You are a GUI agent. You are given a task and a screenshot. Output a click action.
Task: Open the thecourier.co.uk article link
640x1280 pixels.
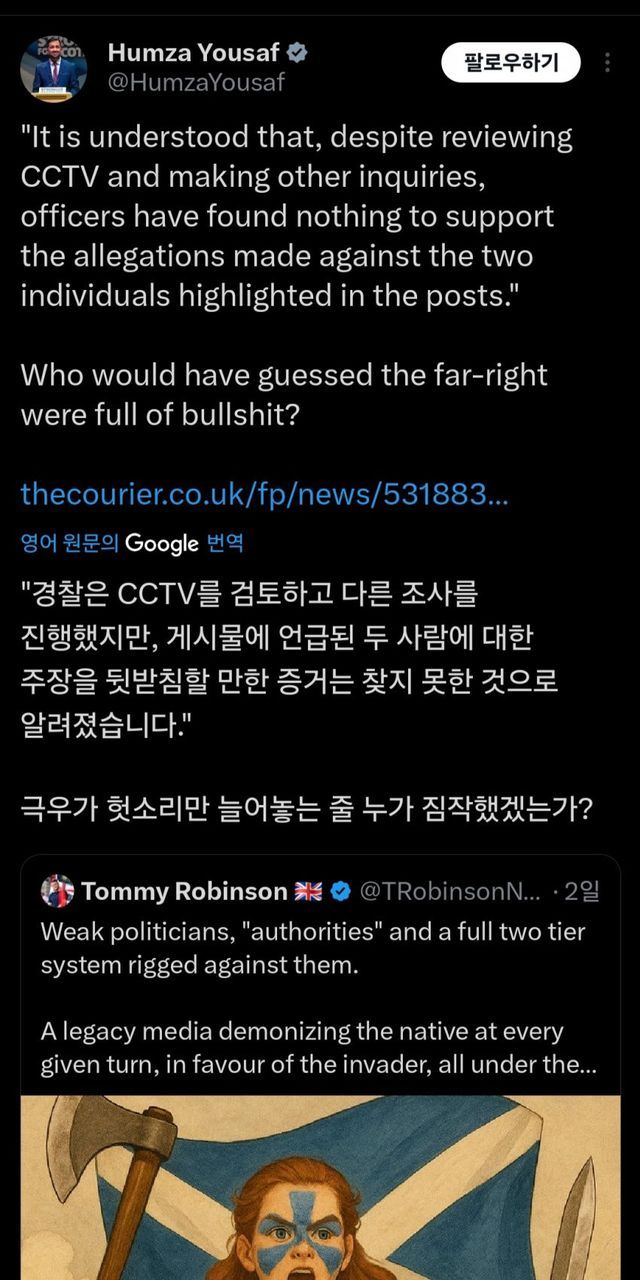(264, 493)
